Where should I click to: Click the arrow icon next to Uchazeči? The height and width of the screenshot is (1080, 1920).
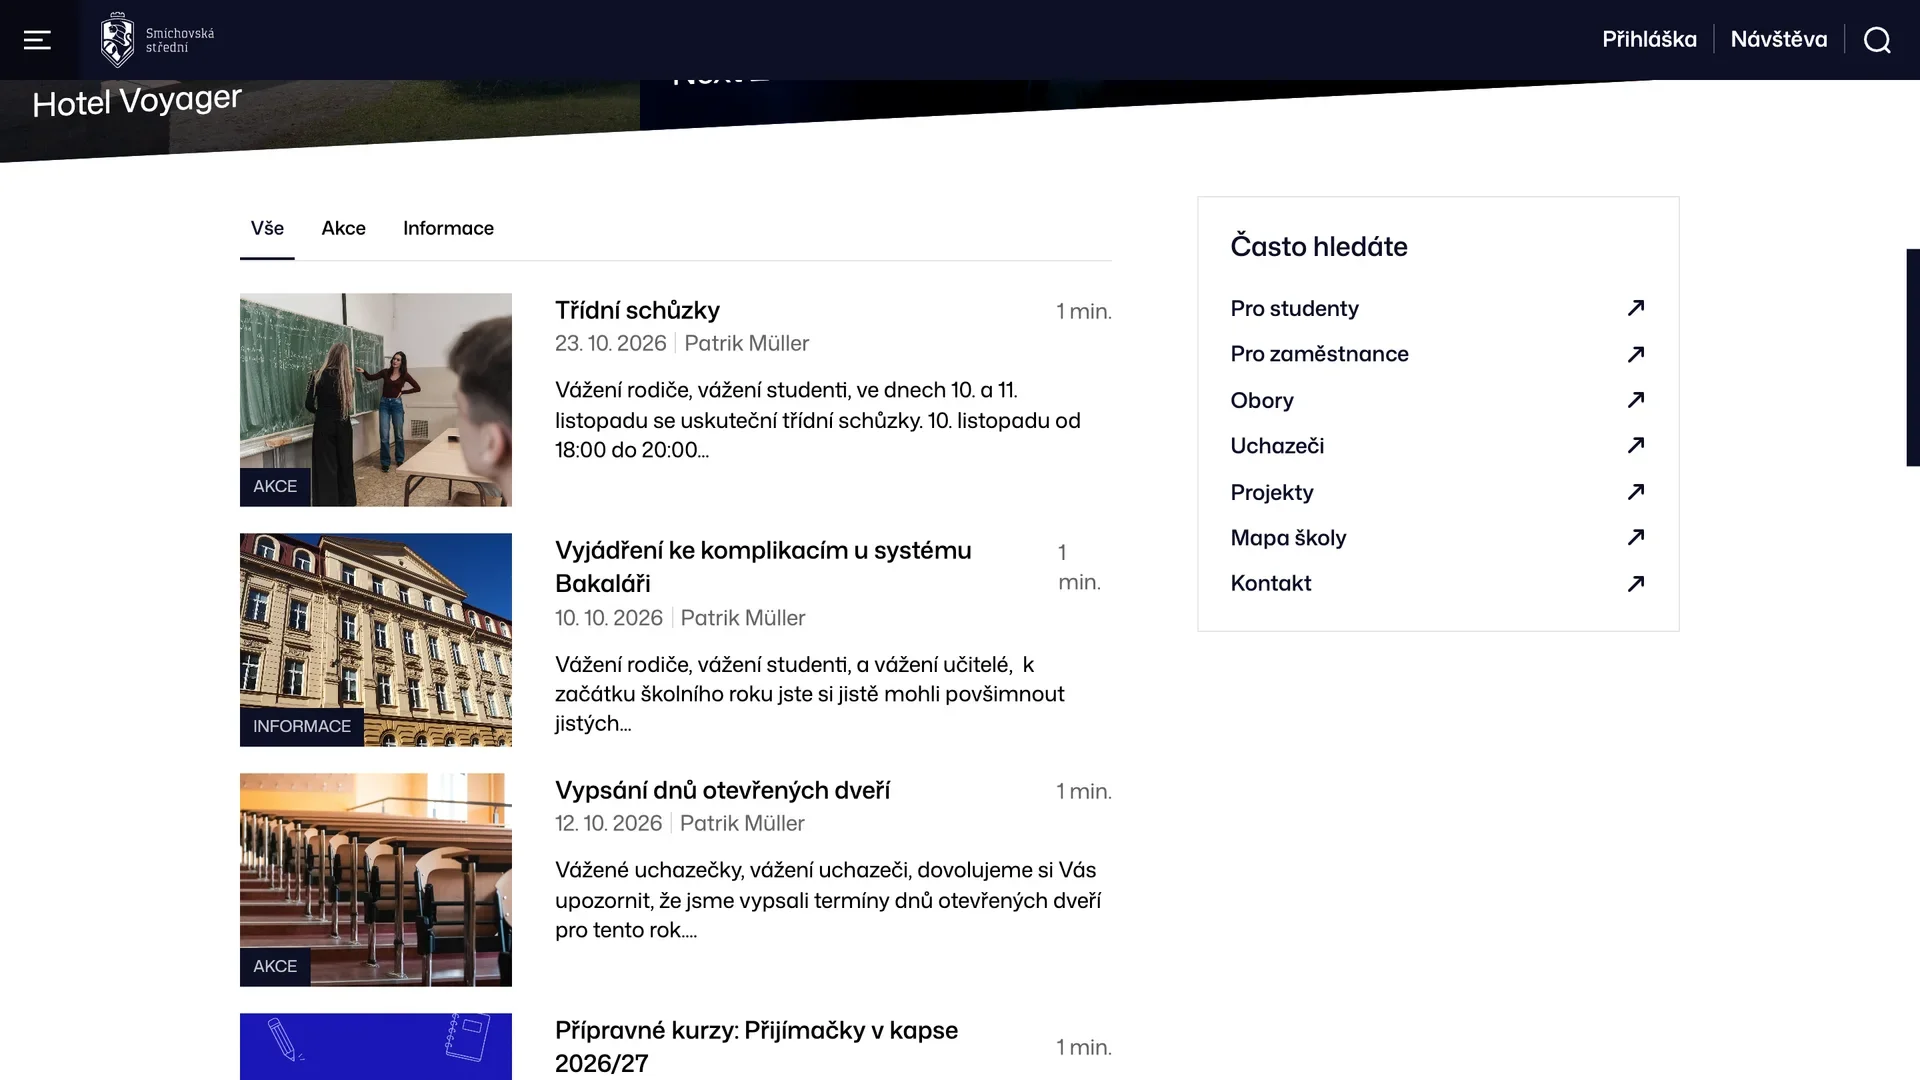click(x=1636, y=445)
